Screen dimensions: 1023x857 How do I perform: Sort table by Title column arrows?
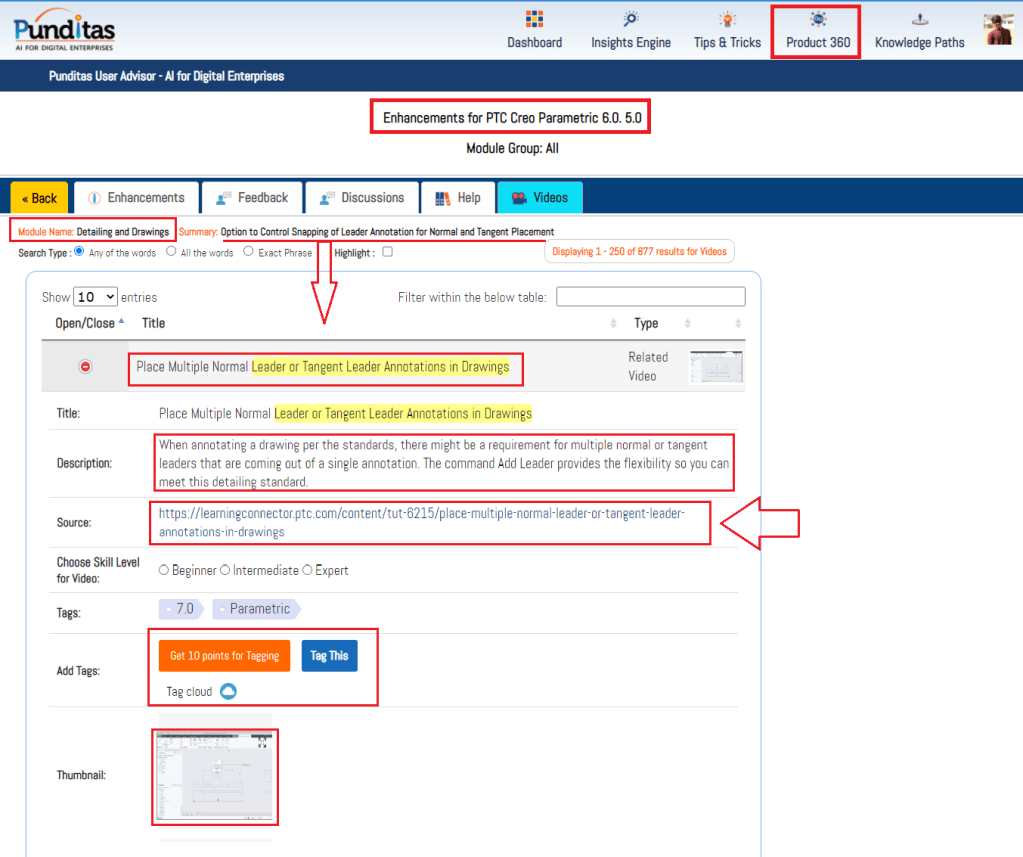click(x=613, y=324)
